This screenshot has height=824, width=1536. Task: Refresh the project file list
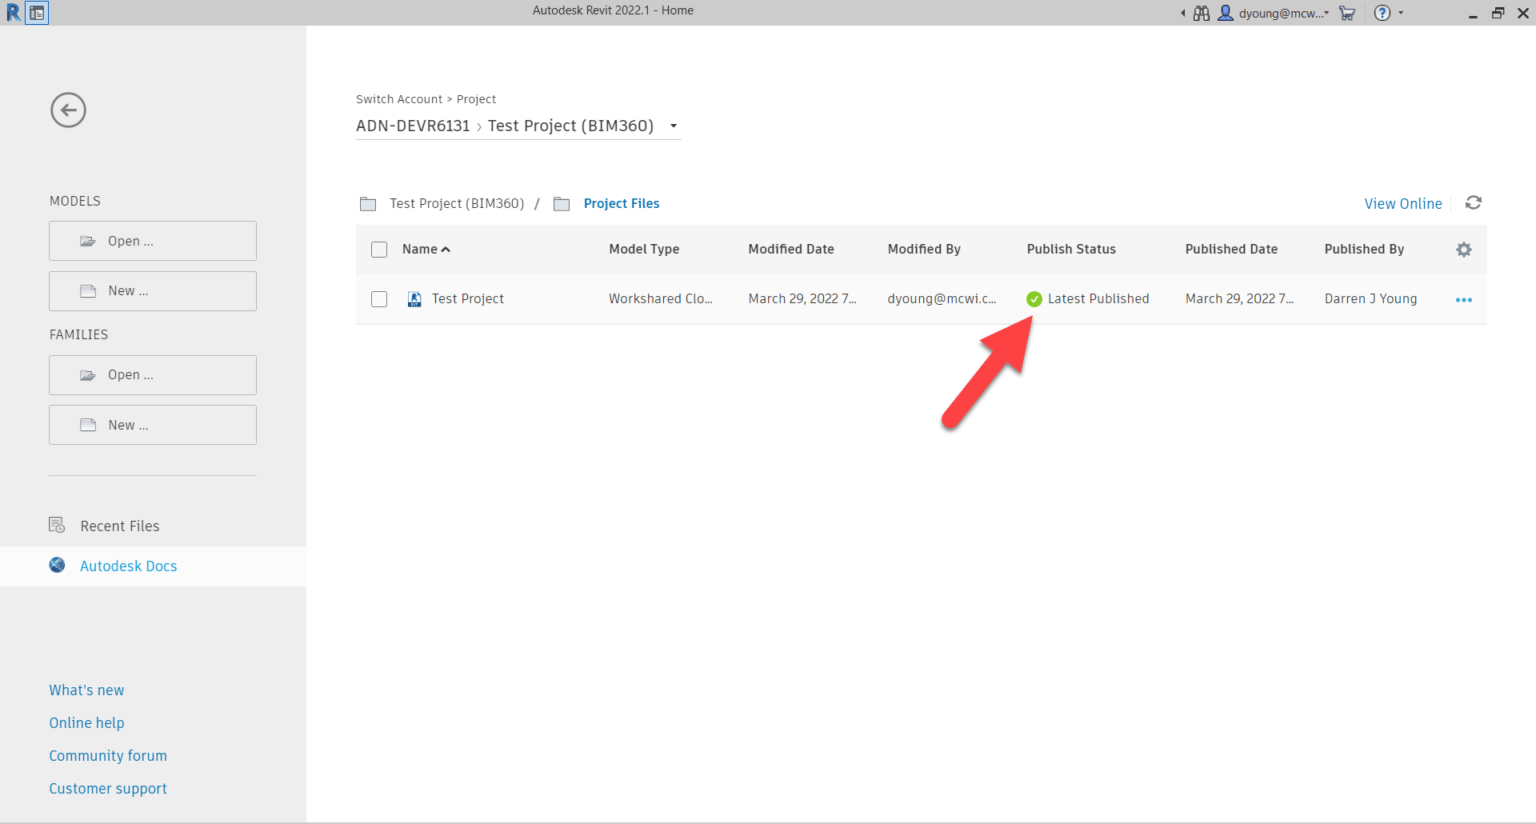[x=1473, y=202]
